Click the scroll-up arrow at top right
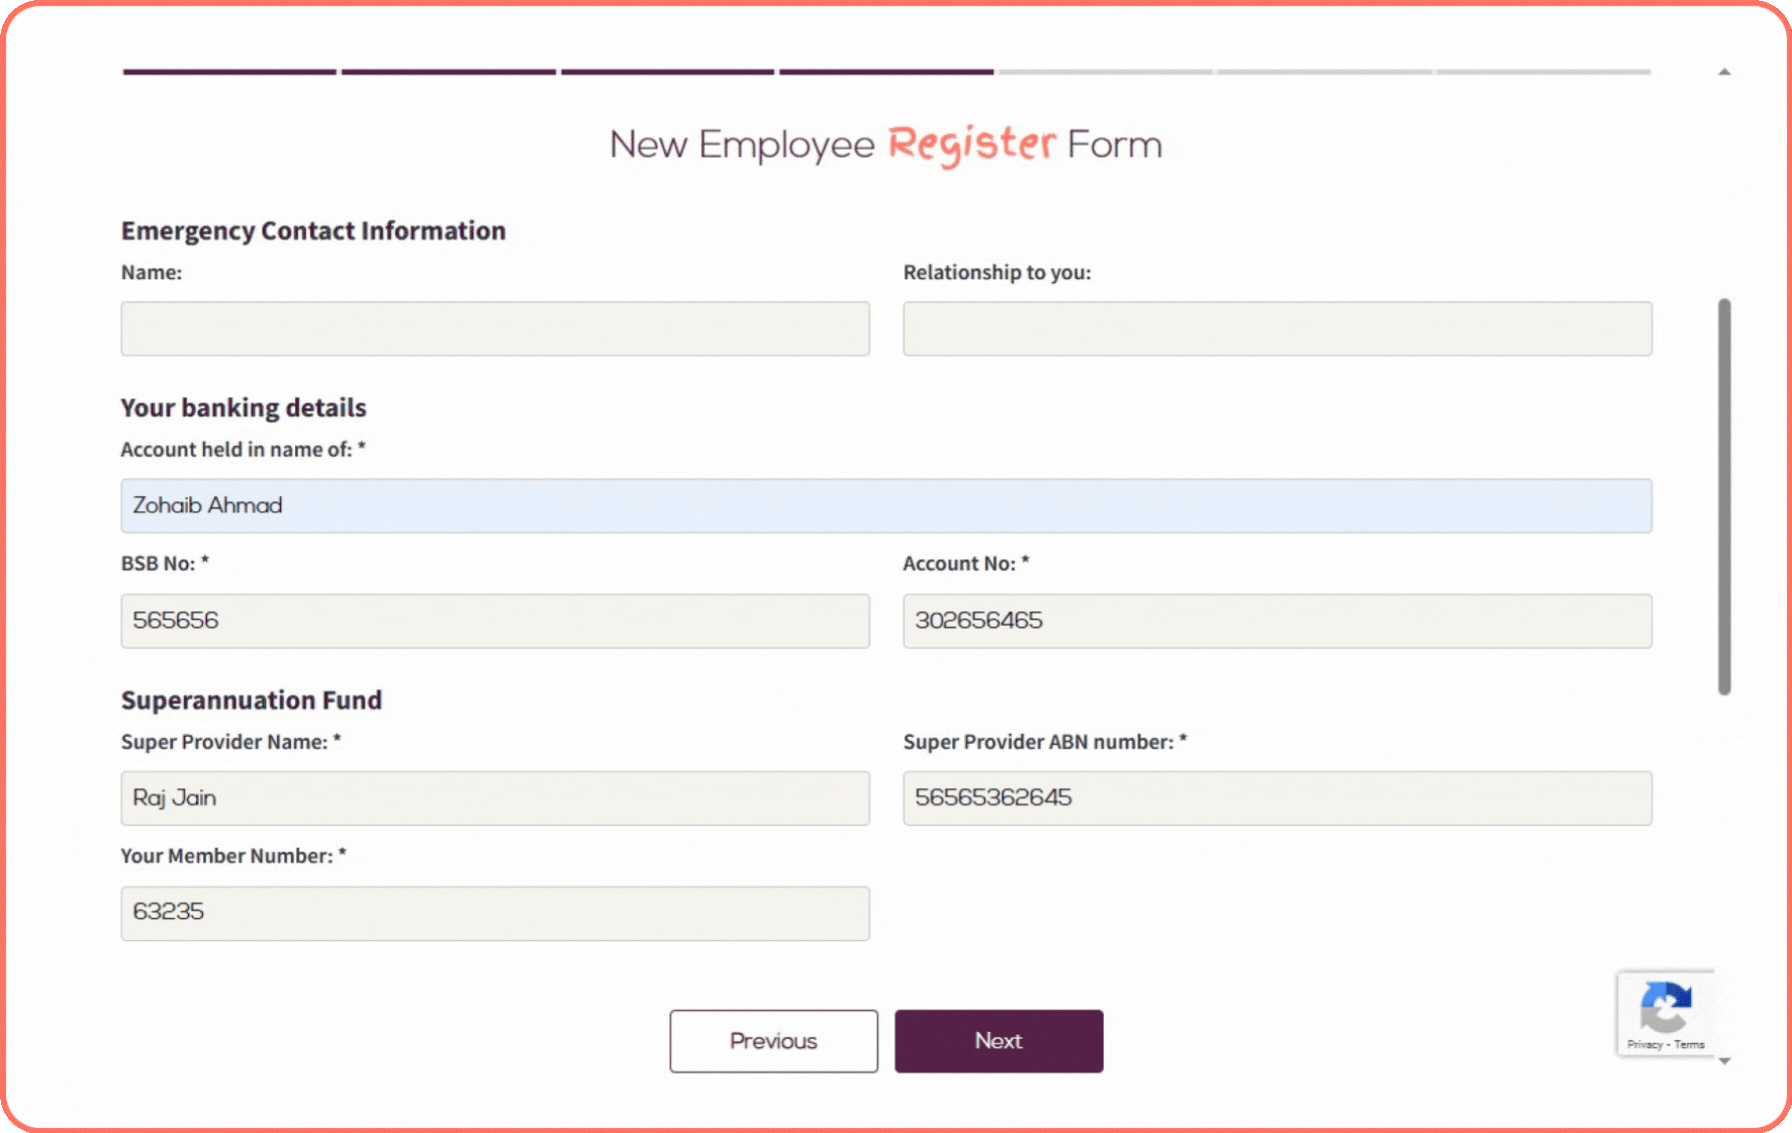1792x1133 pixels. click(1724, 71)
